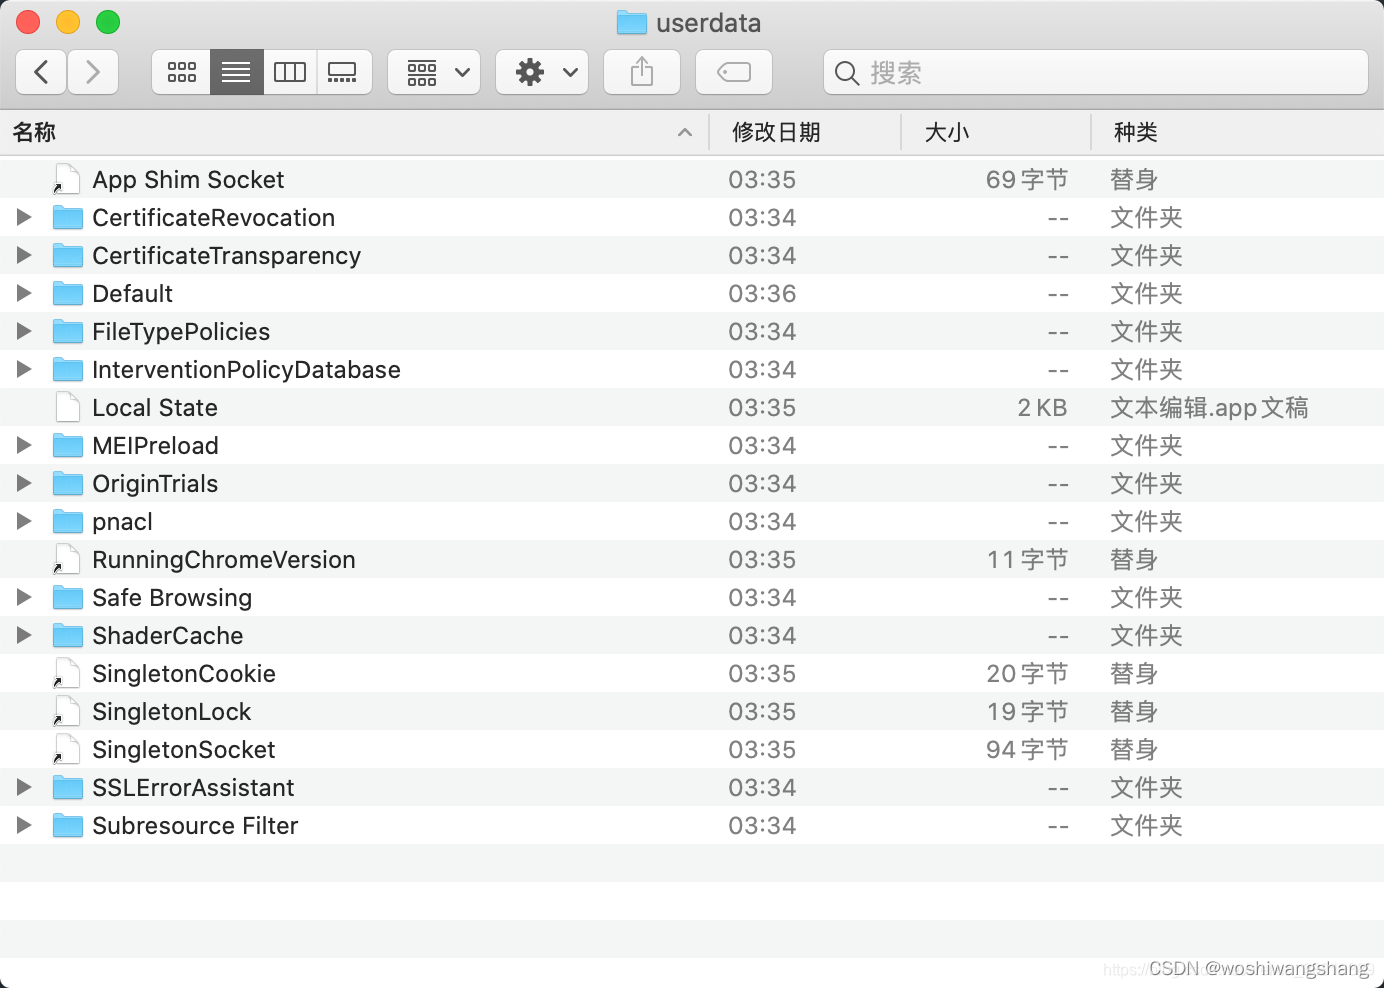Open the gear action menu
The width and height of the screenshot is (1384, 988).
542,72
